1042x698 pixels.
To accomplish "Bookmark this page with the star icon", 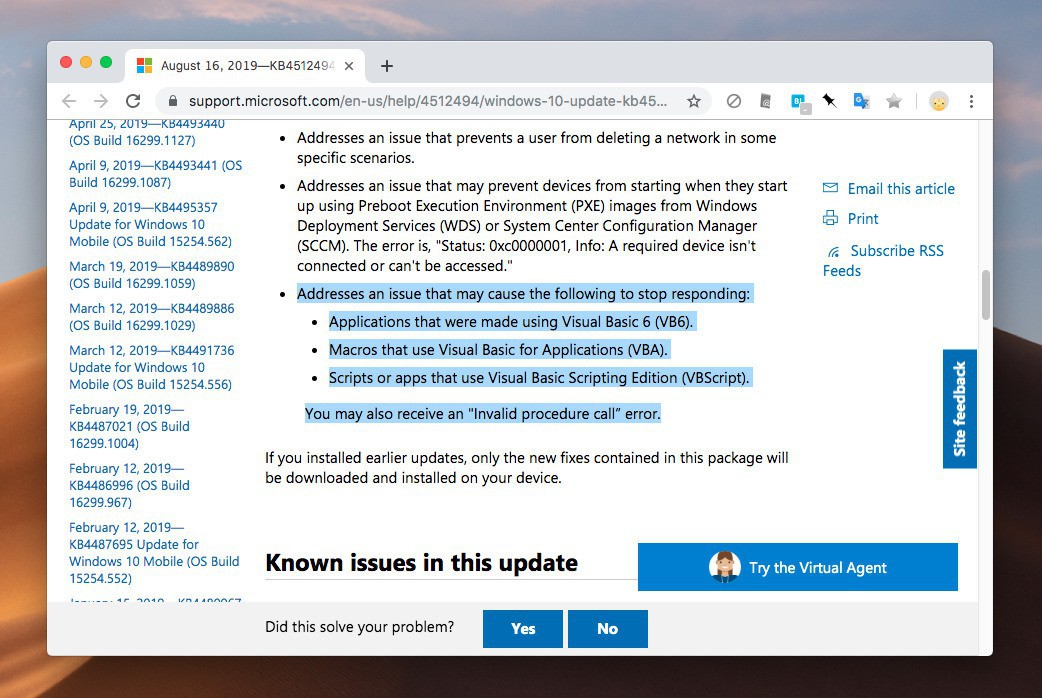I will coord(694,101).
